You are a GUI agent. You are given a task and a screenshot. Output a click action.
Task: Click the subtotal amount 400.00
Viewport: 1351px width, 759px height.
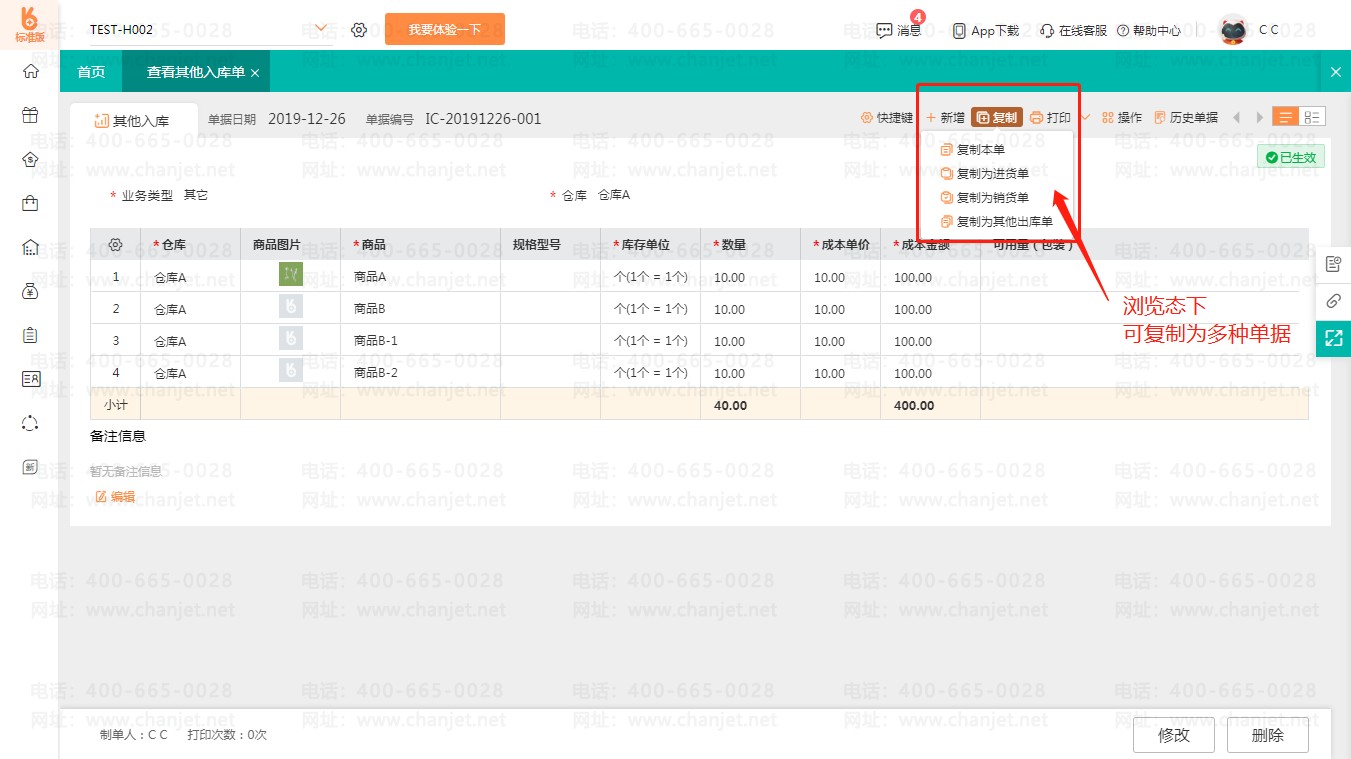913,405
